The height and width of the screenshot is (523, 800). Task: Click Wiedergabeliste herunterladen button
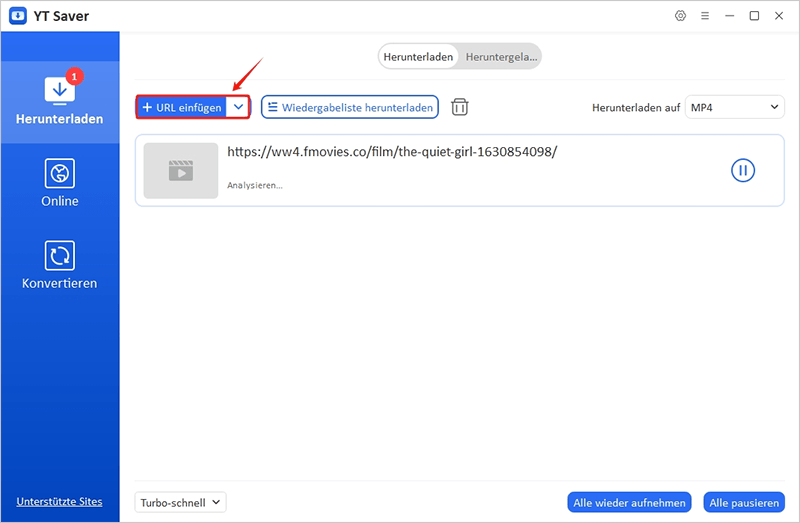point(350,107)
